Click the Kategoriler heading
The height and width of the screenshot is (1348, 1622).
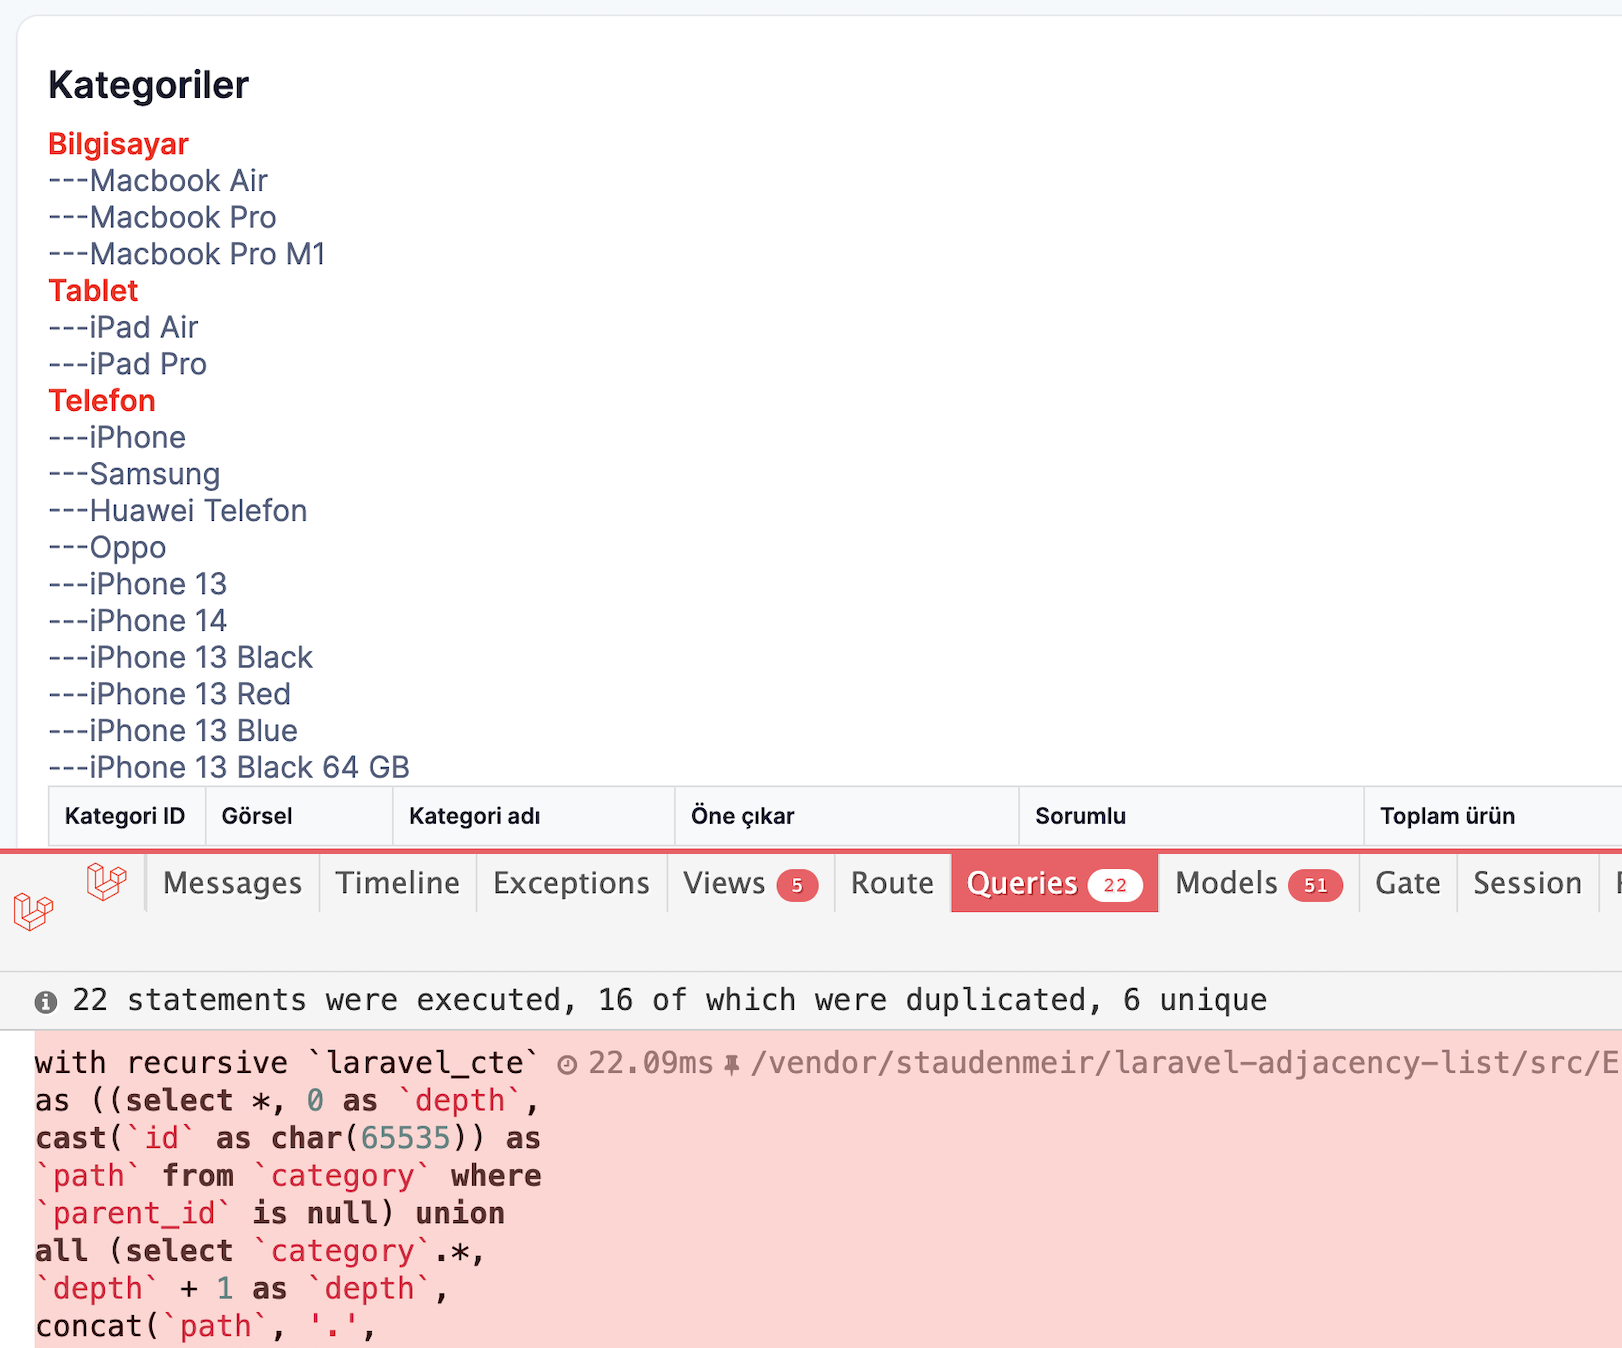(x=148, y=85)
